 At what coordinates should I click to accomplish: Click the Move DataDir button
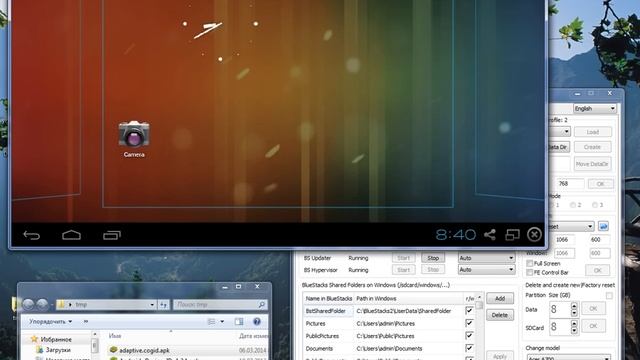(x=593, y=164)
